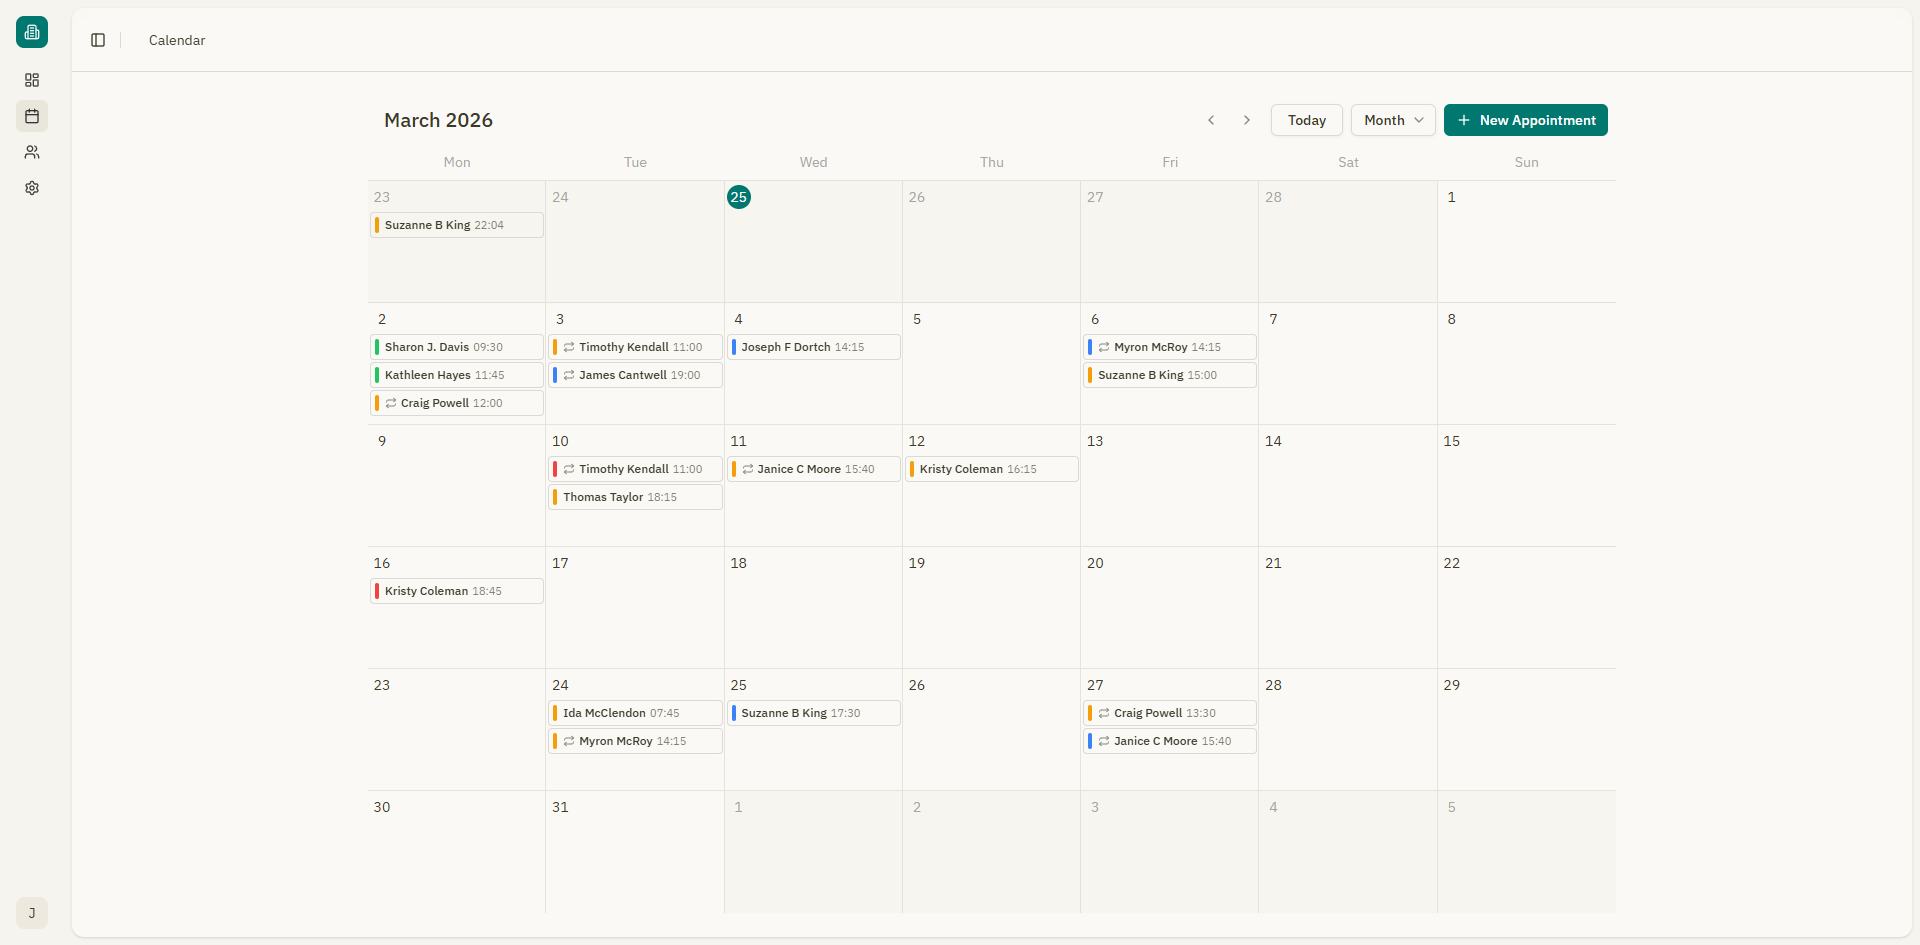The width and height of the screenshot is (1920, 945).
Task: Click the app logo icon
Action: (x=32, y=32)
